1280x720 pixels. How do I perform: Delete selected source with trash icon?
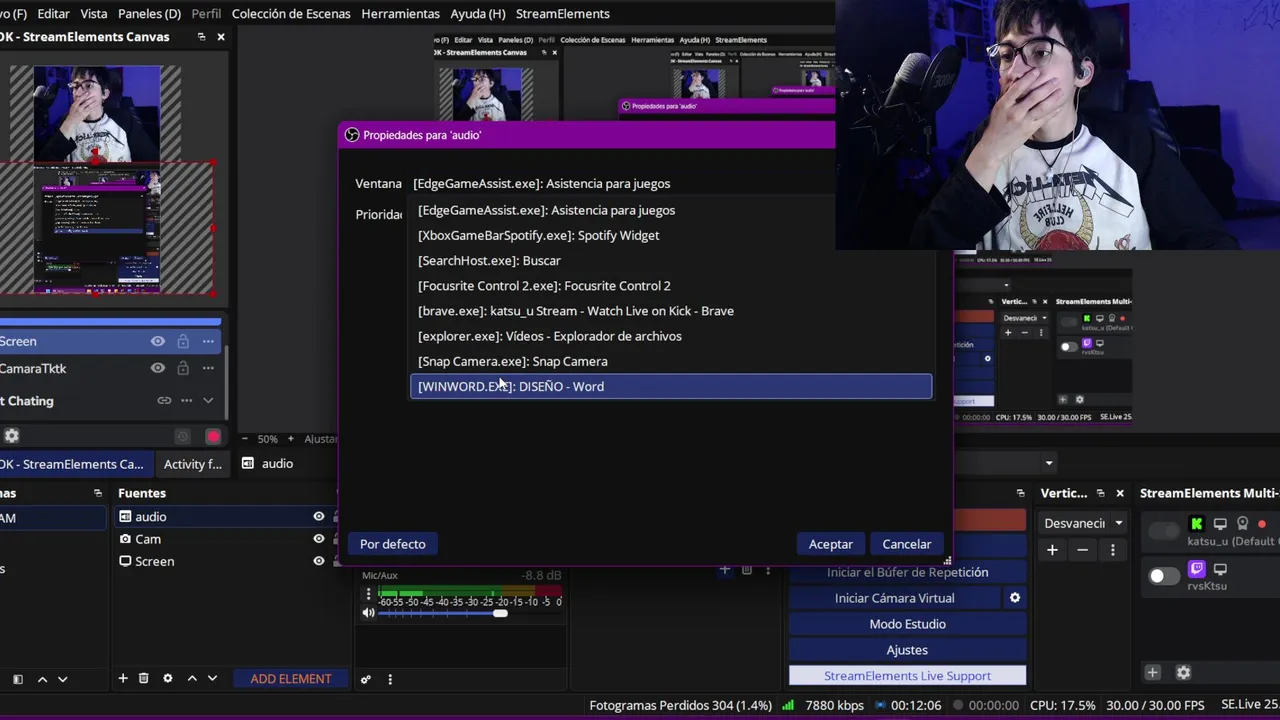pos(144,678)
